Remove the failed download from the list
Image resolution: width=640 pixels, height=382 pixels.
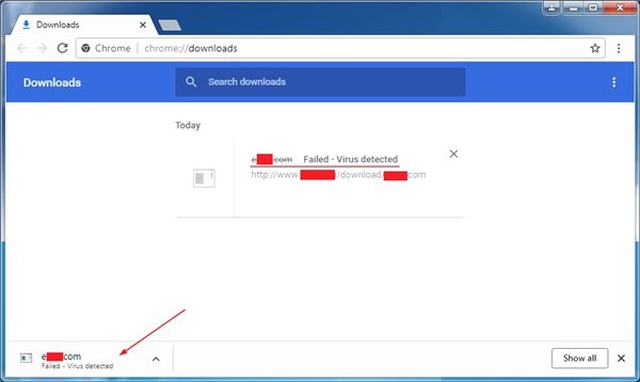click(x=453, y=154)
